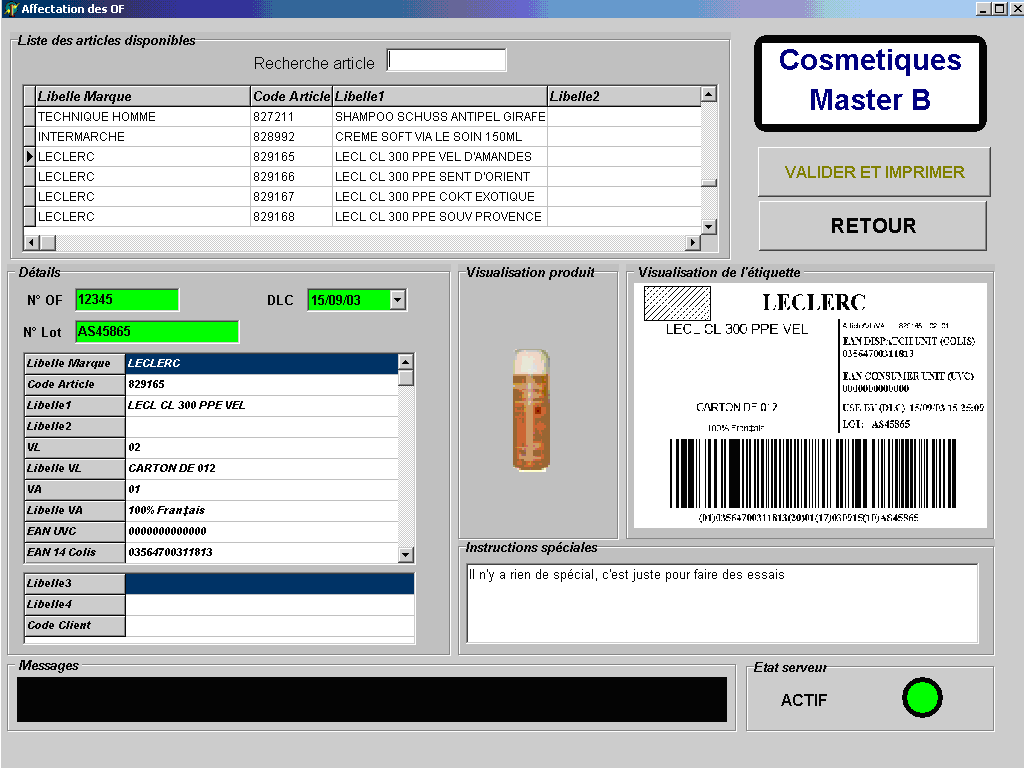Click article code 829166 cell
1024x768 pixels.
point(291,176)
